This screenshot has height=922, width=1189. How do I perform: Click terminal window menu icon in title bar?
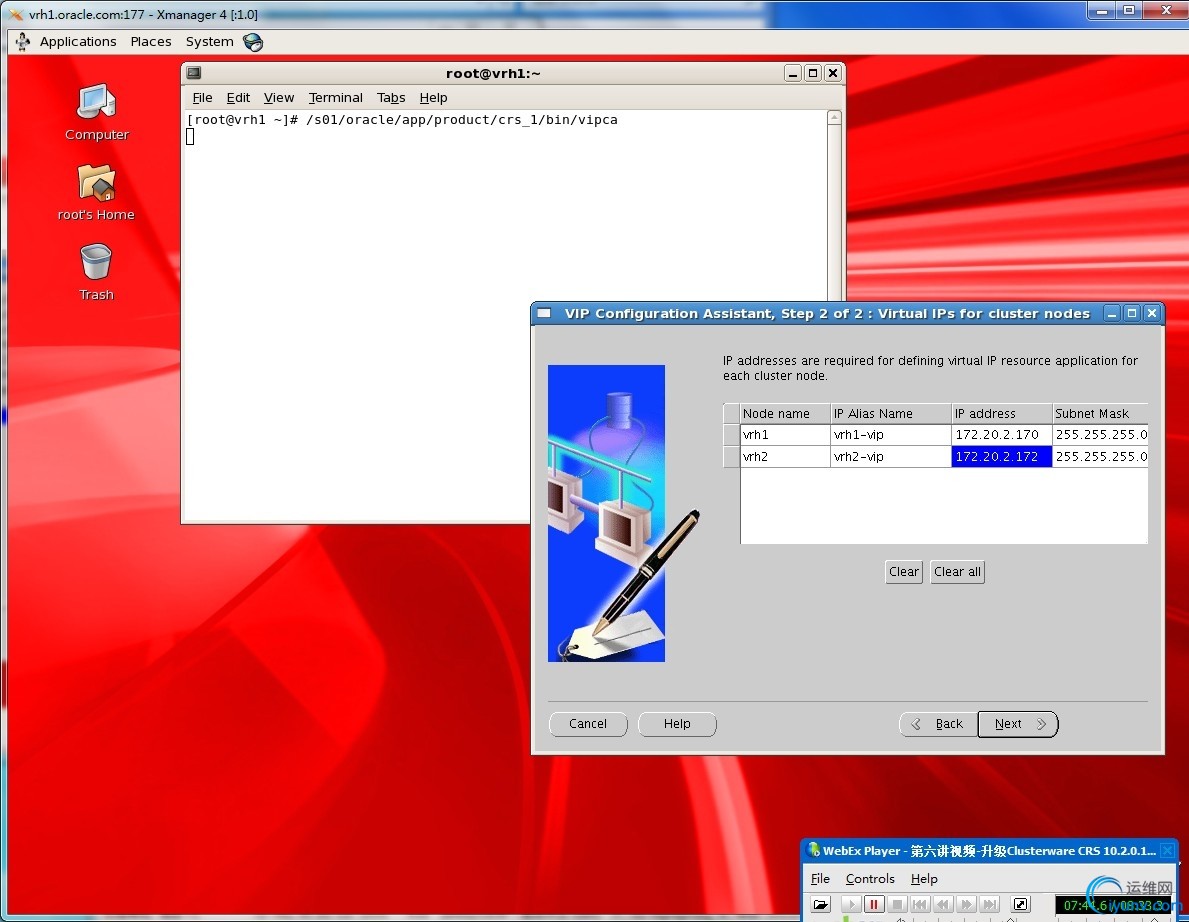[194, 73]
